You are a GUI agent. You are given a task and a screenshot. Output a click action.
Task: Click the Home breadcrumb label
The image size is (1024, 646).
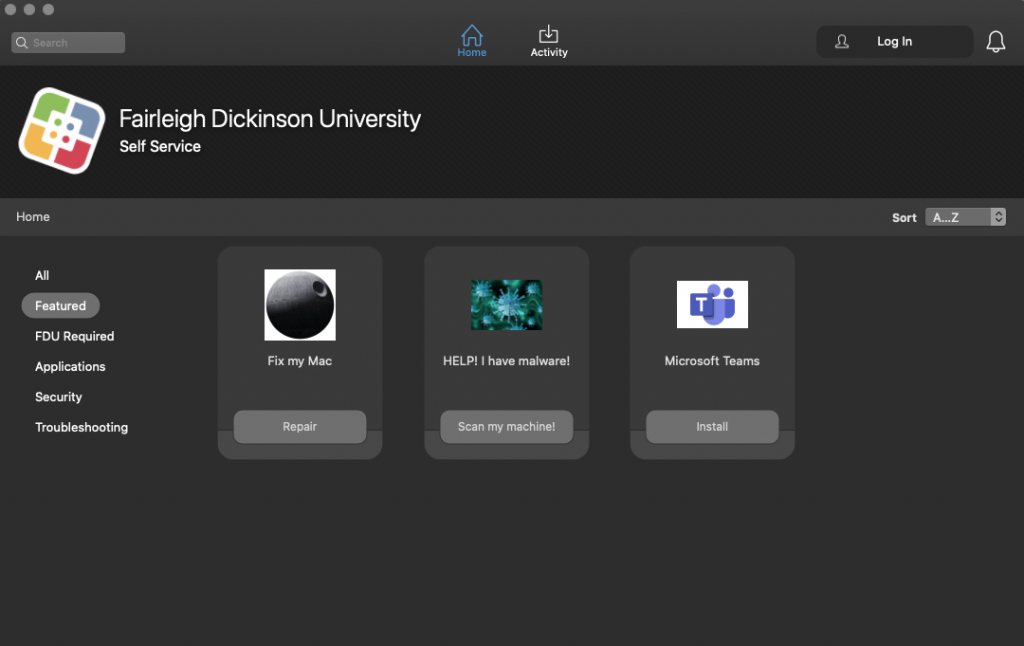[x=33, y=217]
